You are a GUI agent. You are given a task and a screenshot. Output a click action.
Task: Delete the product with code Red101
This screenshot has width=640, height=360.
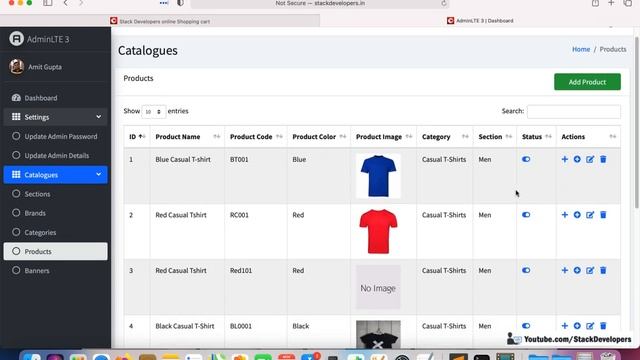(x=603, y=270)
